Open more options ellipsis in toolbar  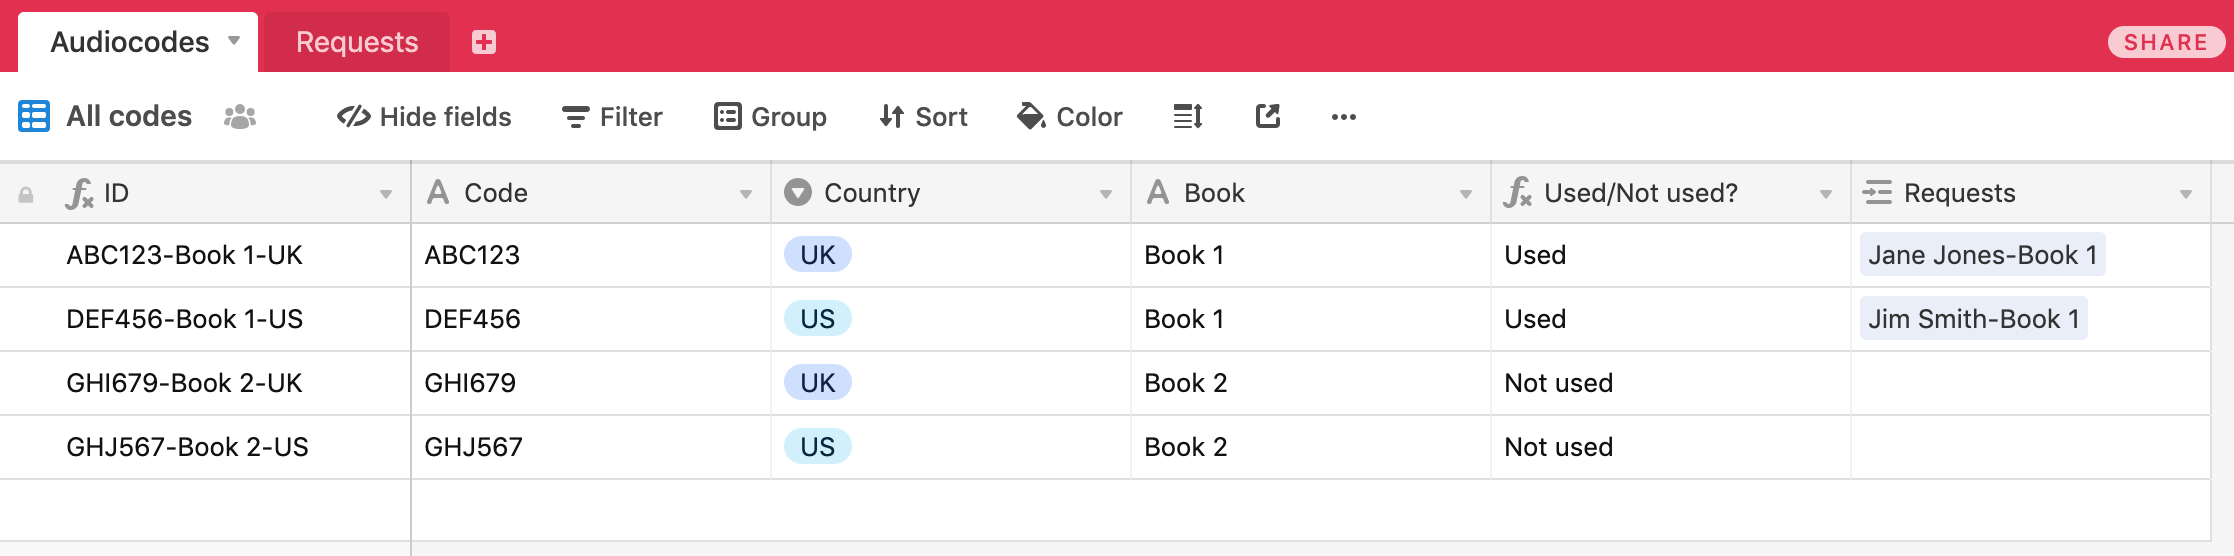(x=1344, y=117)
